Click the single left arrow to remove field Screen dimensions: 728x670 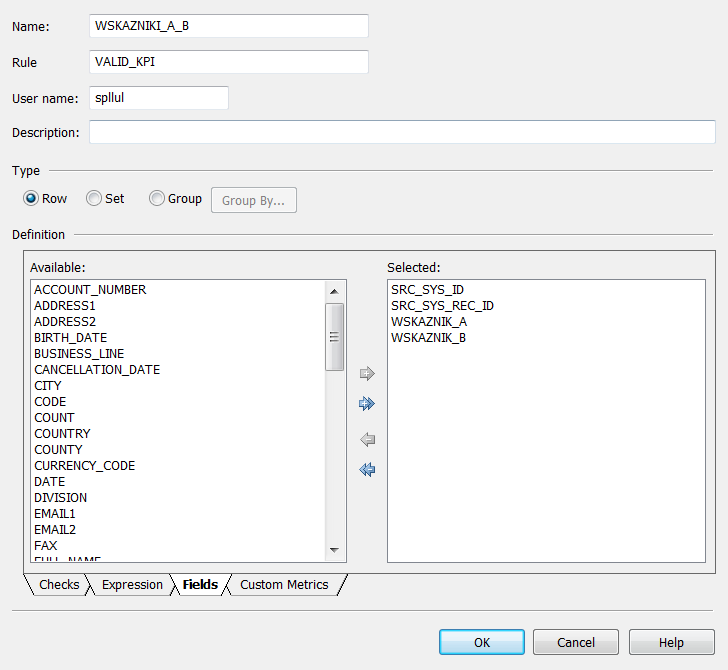367,440
